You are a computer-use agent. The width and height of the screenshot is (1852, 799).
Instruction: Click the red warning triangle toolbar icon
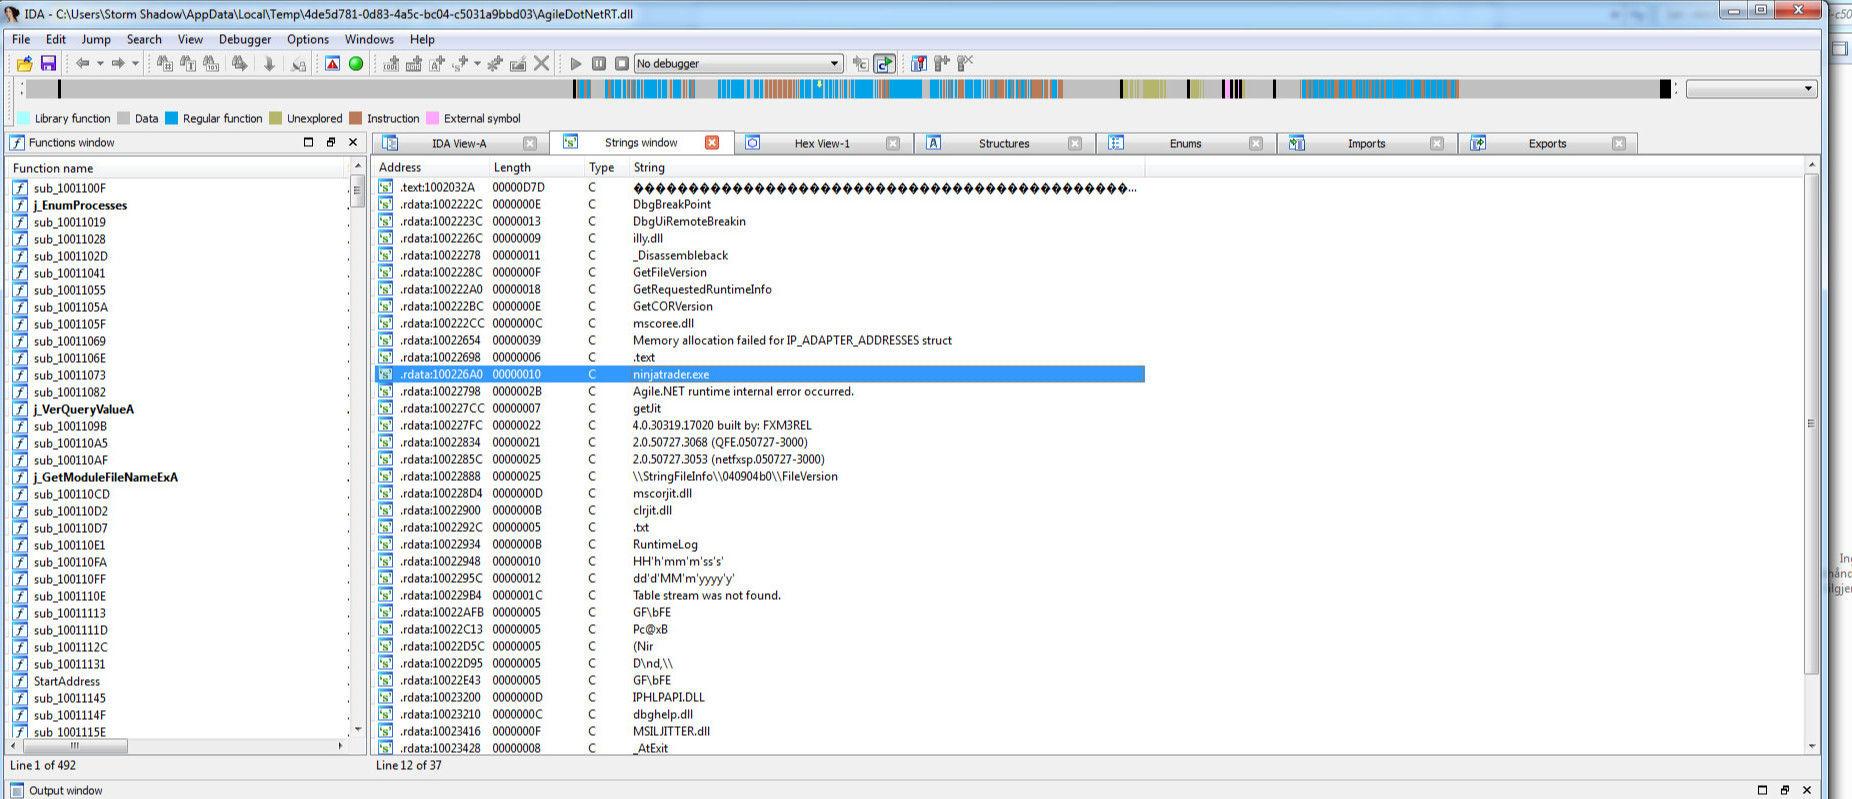(333, 63)
